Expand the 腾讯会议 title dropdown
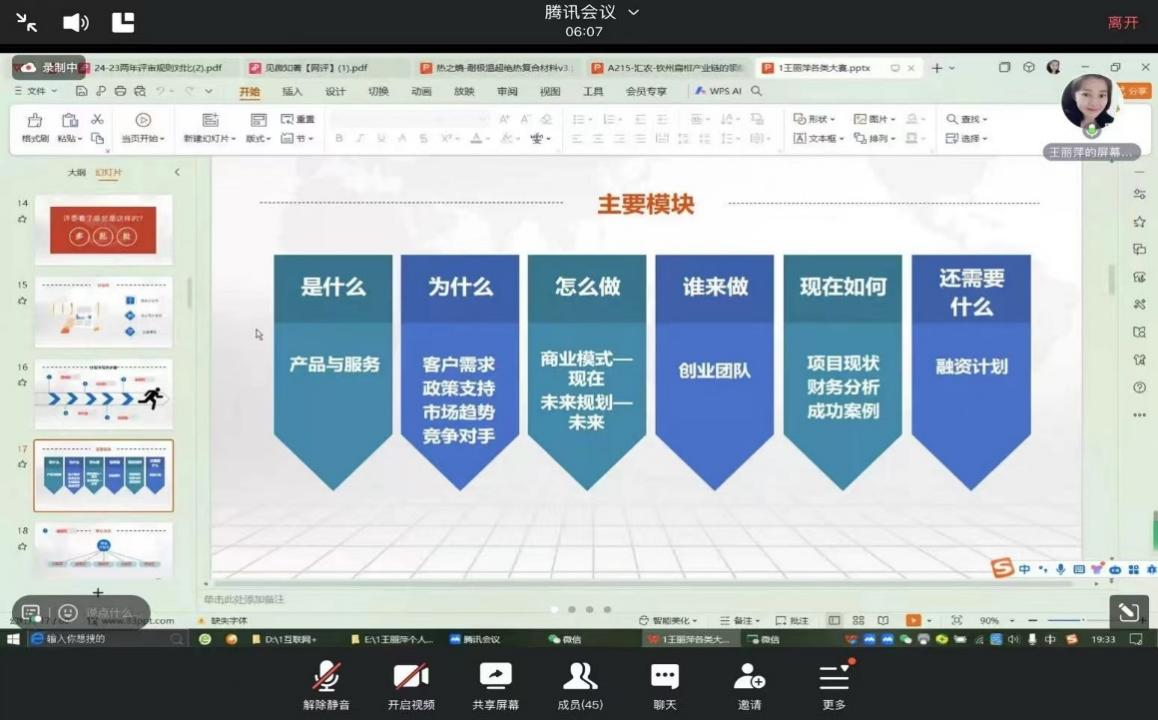 click(632, 13)
